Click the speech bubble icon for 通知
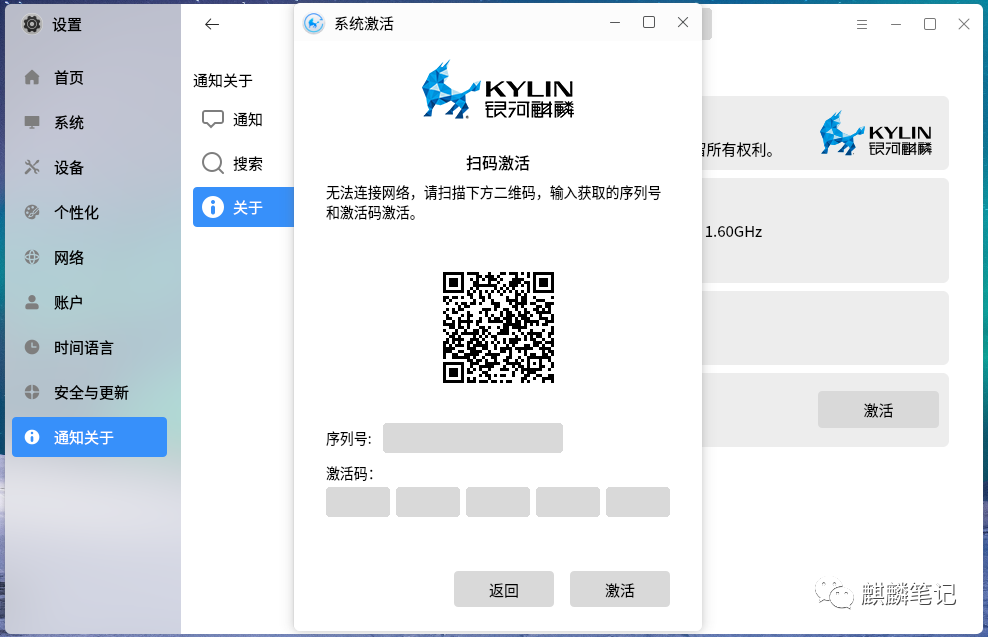Screen dimensions: 988x637 [212, 119]
